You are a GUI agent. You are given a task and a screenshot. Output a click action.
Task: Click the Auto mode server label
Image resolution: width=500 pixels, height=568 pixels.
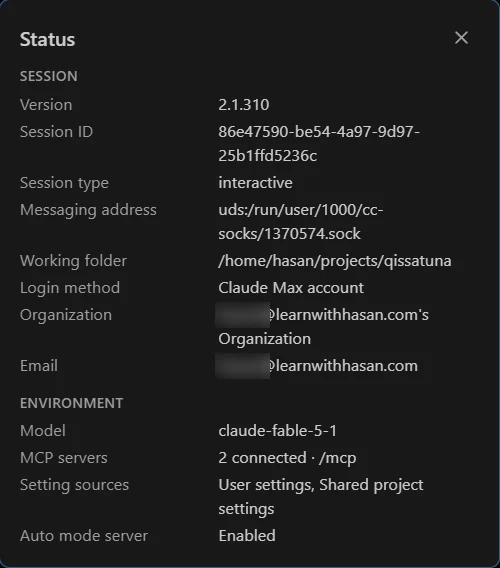pyautogui.click(x=84, y=536)
